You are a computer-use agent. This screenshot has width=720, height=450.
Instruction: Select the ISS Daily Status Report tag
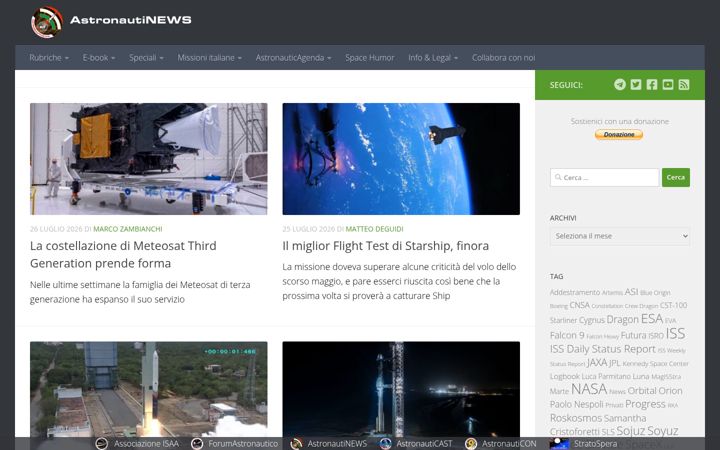pos(602,349)
